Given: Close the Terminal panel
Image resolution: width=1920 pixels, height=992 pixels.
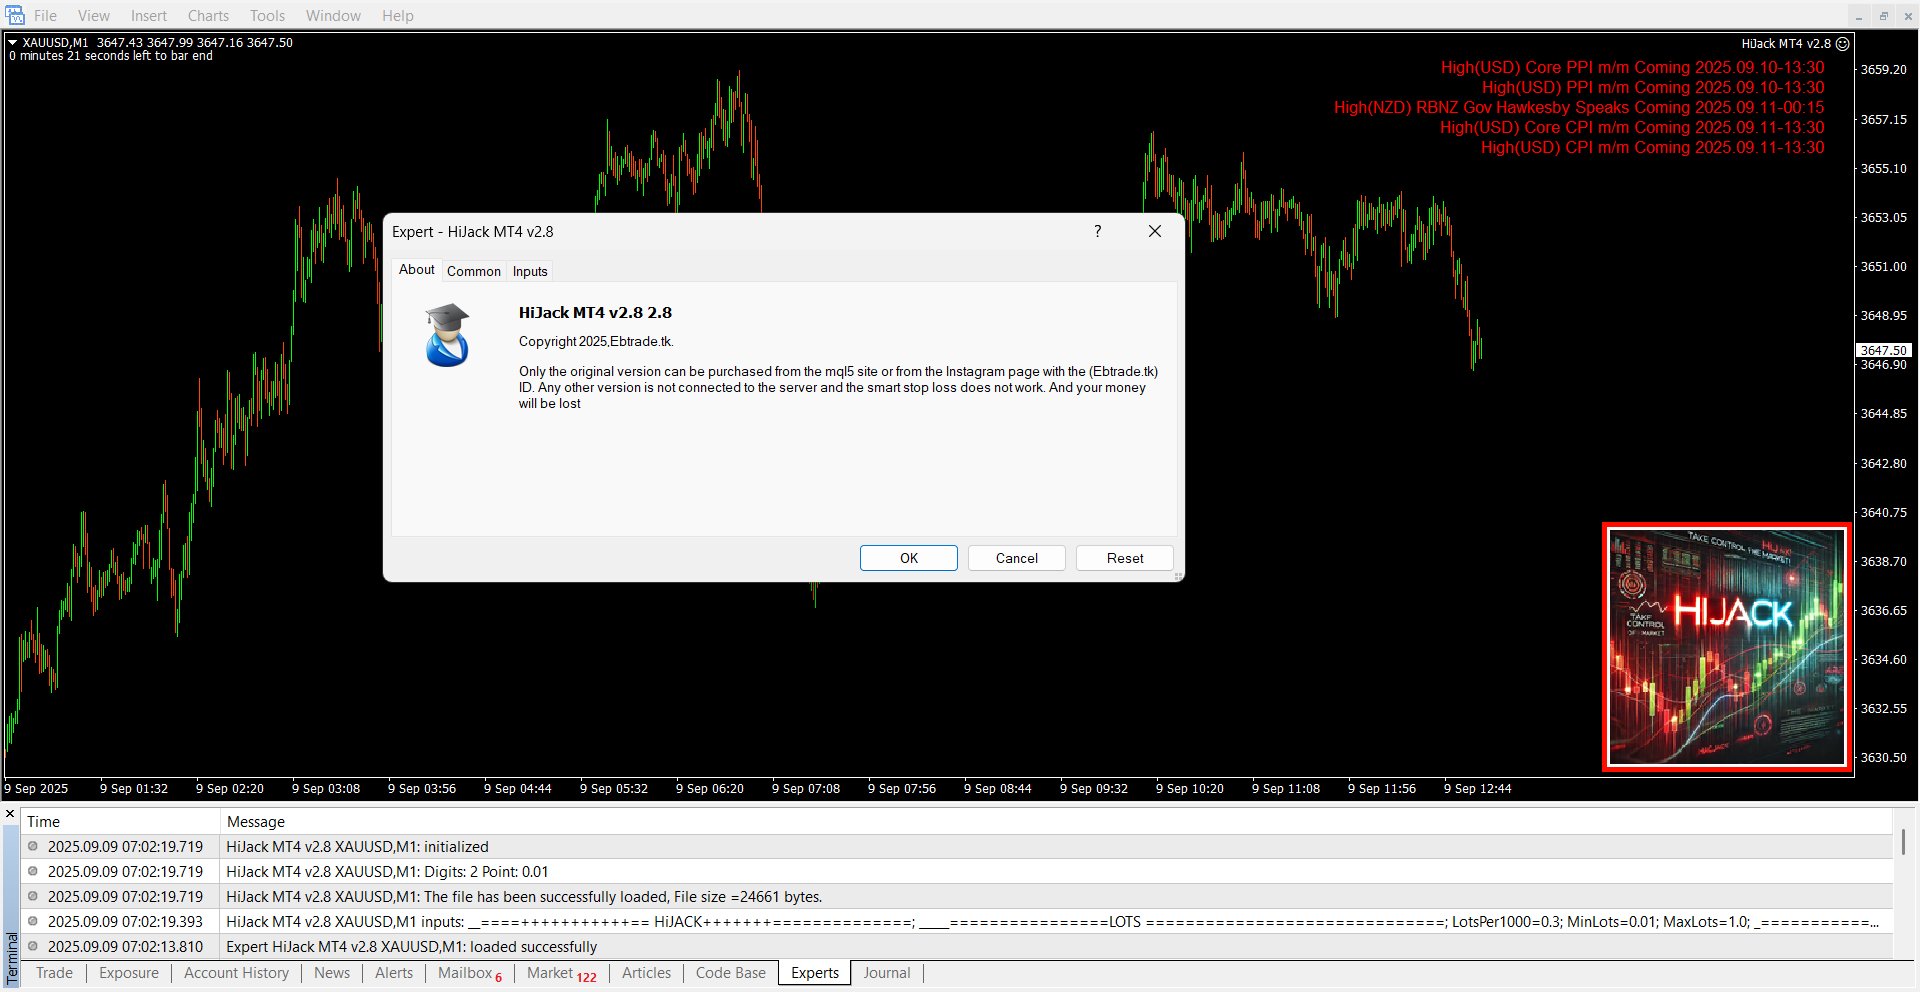Looking at the screenshot, I should click(10, 814).
